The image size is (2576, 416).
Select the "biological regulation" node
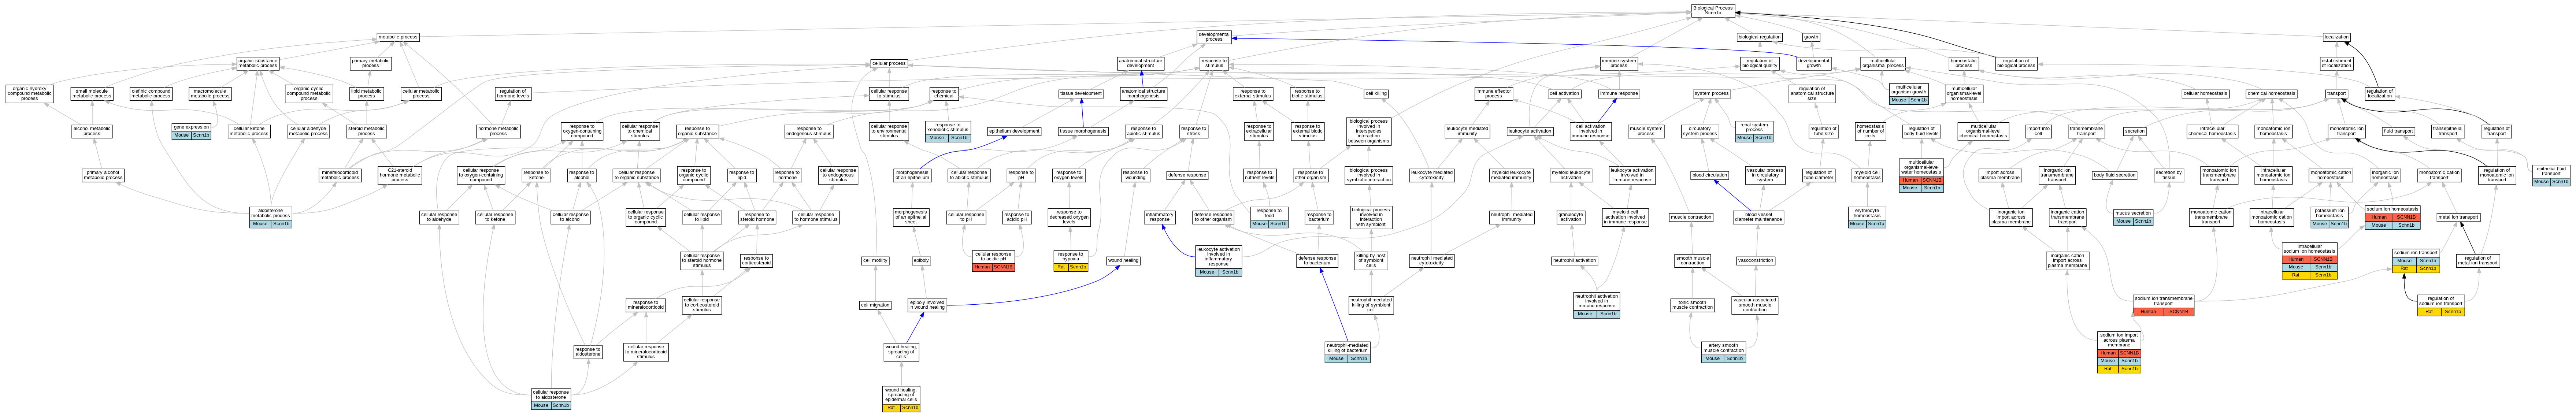1760,37
